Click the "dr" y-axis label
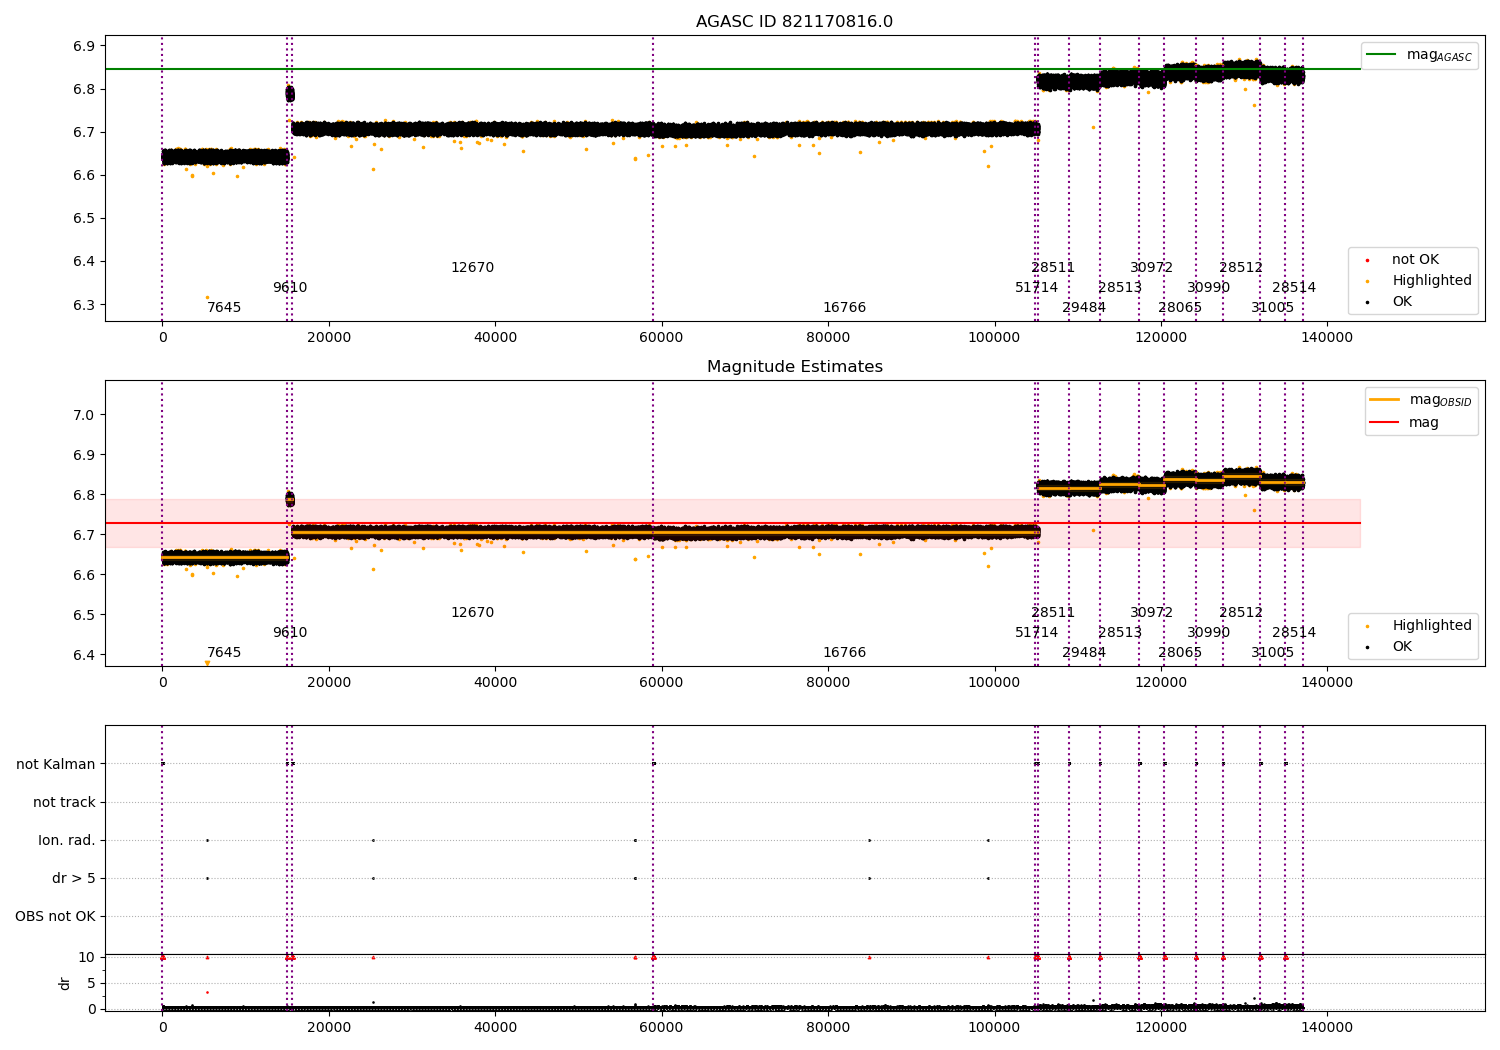The height and width of the screenshot is (1050, 1500). pyautogui.click(x=65, y=983)
